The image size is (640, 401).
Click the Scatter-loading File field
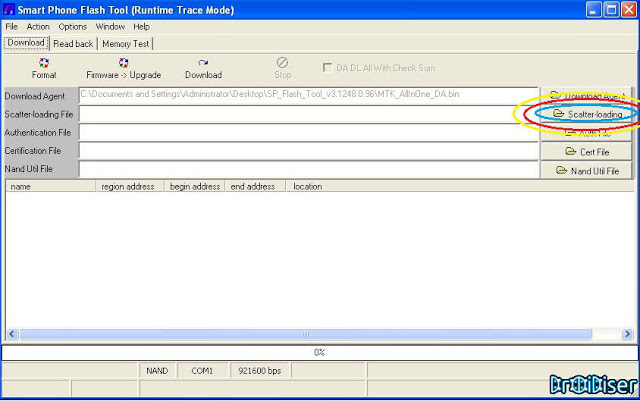coord(309,114)
